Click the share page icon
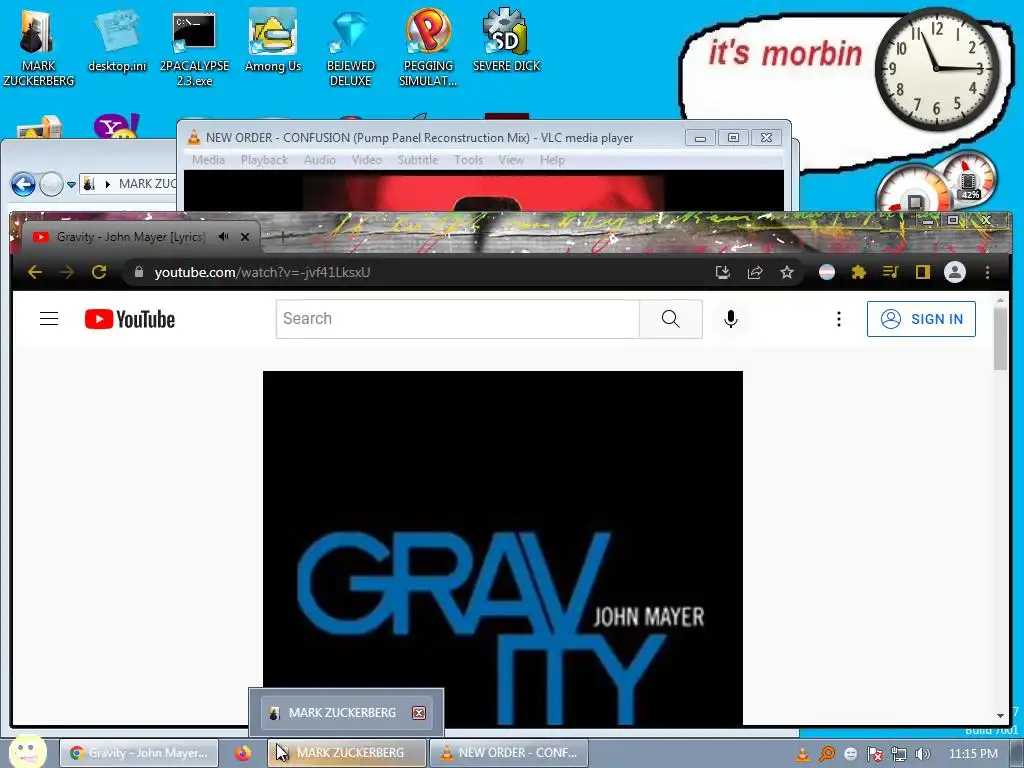This screenshot has height=768, width=1024. 755,272
